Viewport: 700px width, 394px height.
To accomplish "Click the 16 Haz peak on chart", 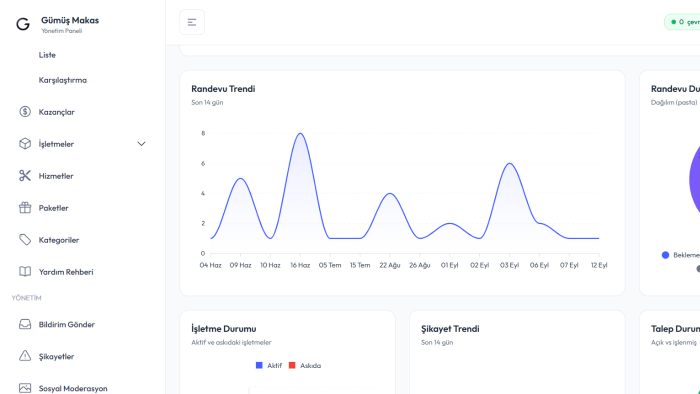I will pyautogui.click(x=300, y=133).
